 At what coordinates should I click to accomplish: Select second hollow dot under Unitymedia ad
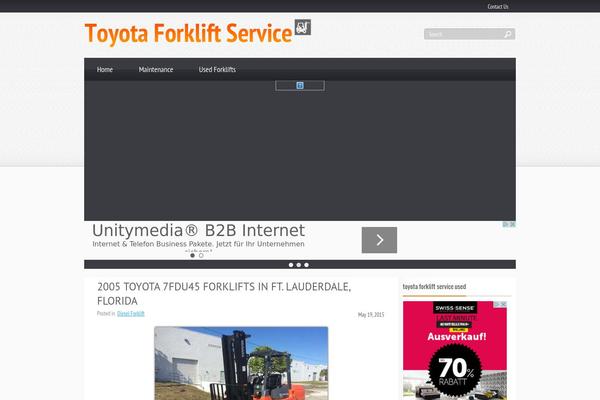[x=201, y=255]
